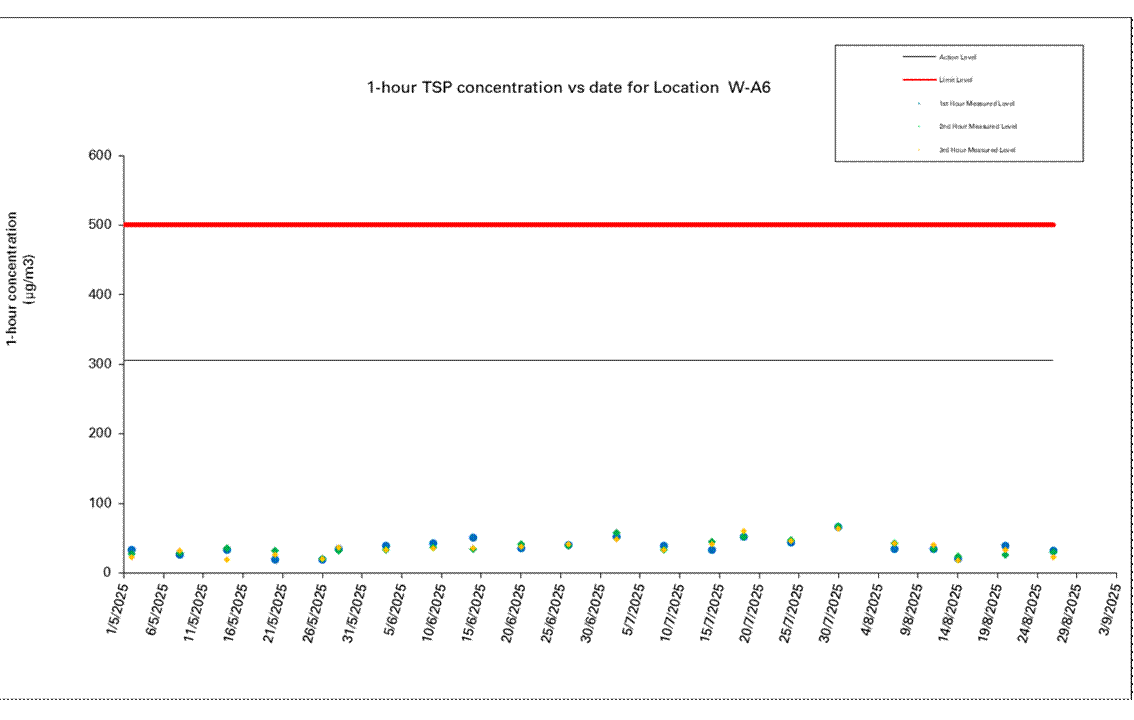The image size is (1134, 720).
Task: Click the 1st Hour Measured Level legend marker
Action: pos(920,103)
